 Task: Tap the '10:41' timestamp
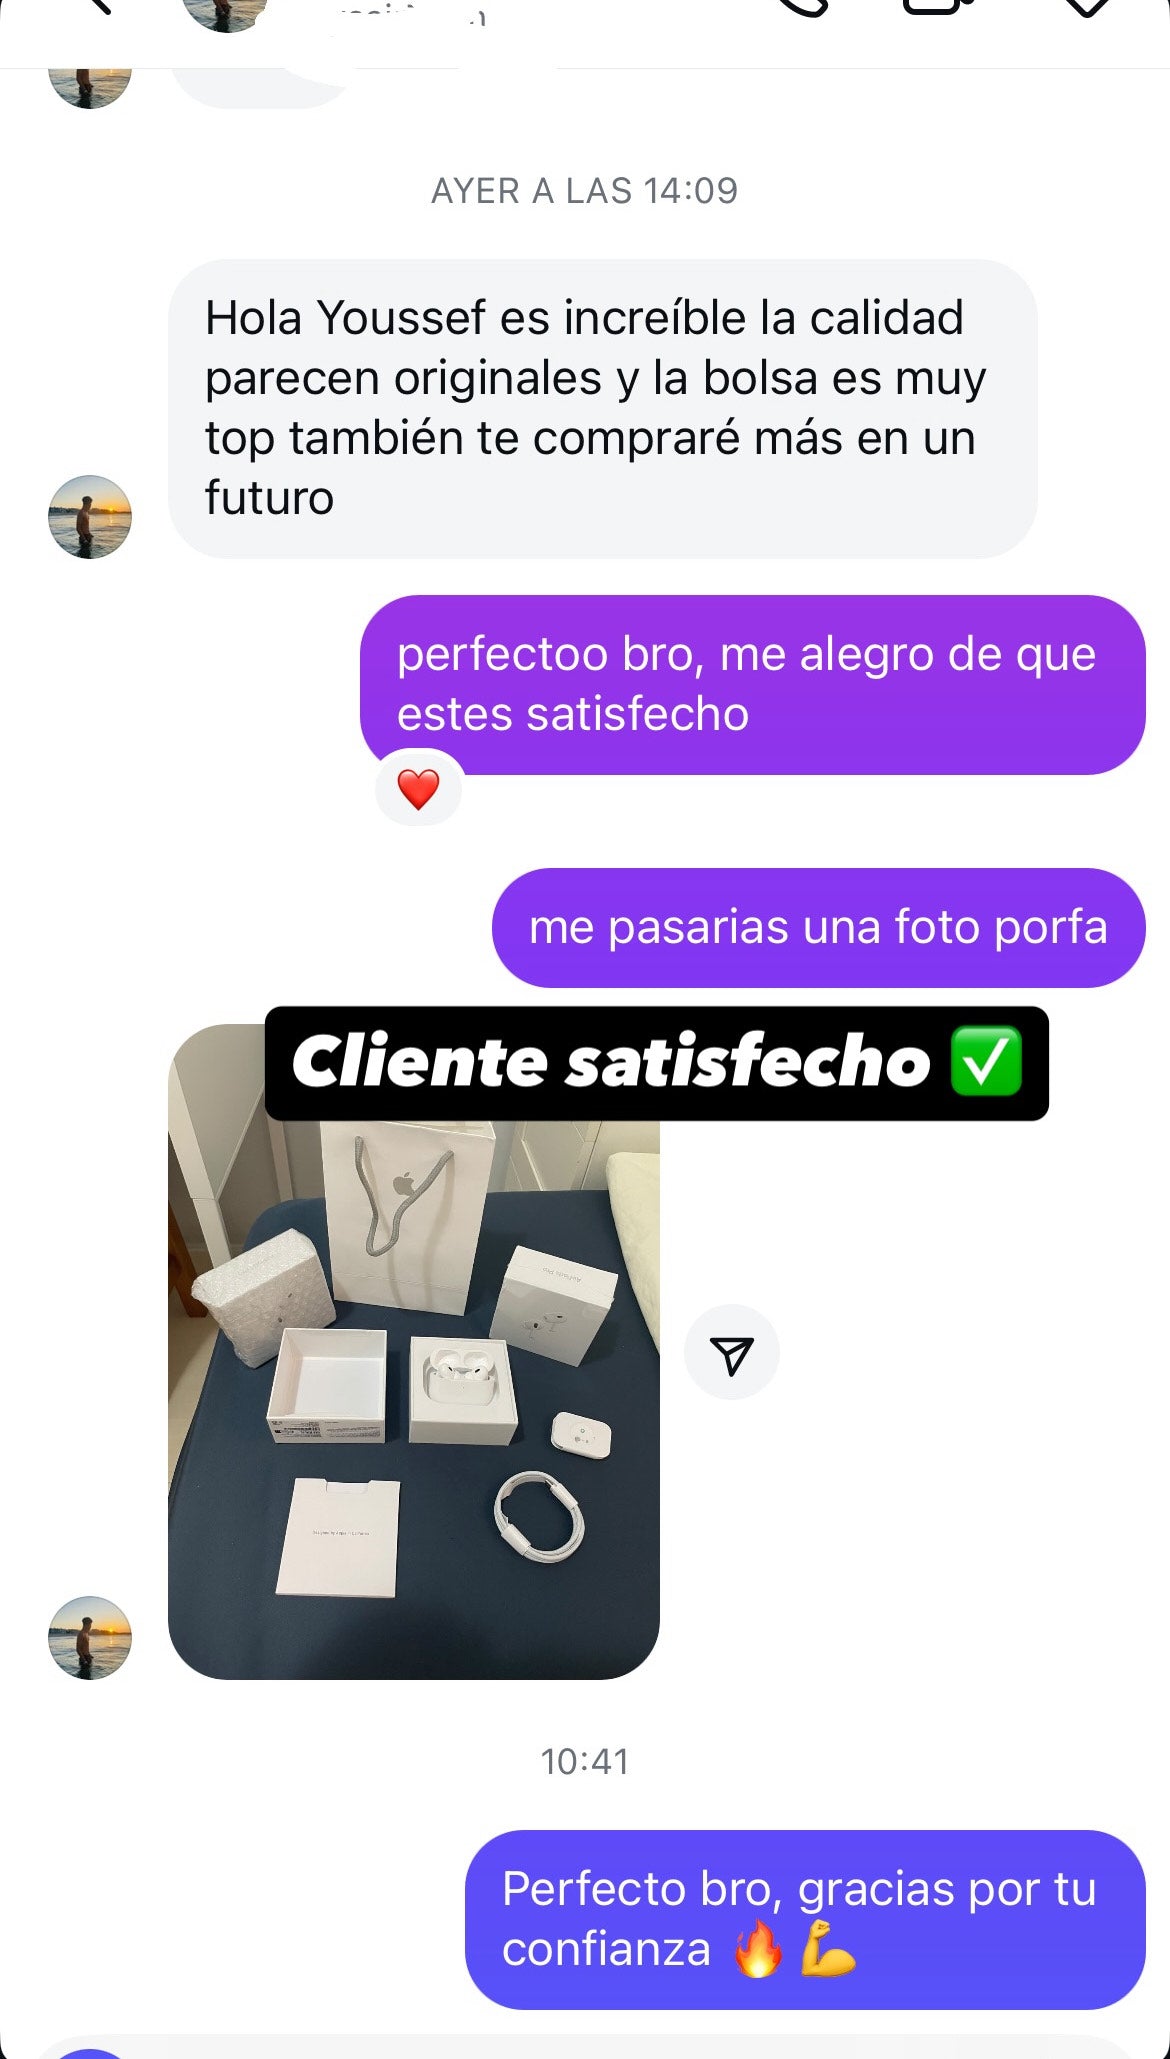pos(585,1761)
